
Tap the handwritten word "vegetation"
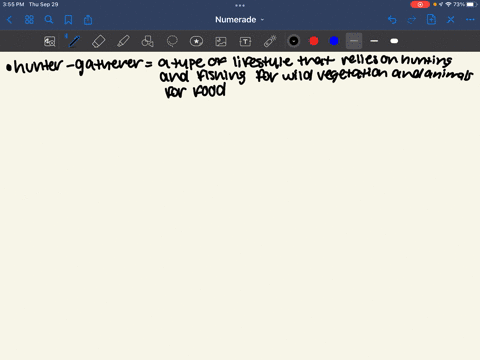(352, 75)
